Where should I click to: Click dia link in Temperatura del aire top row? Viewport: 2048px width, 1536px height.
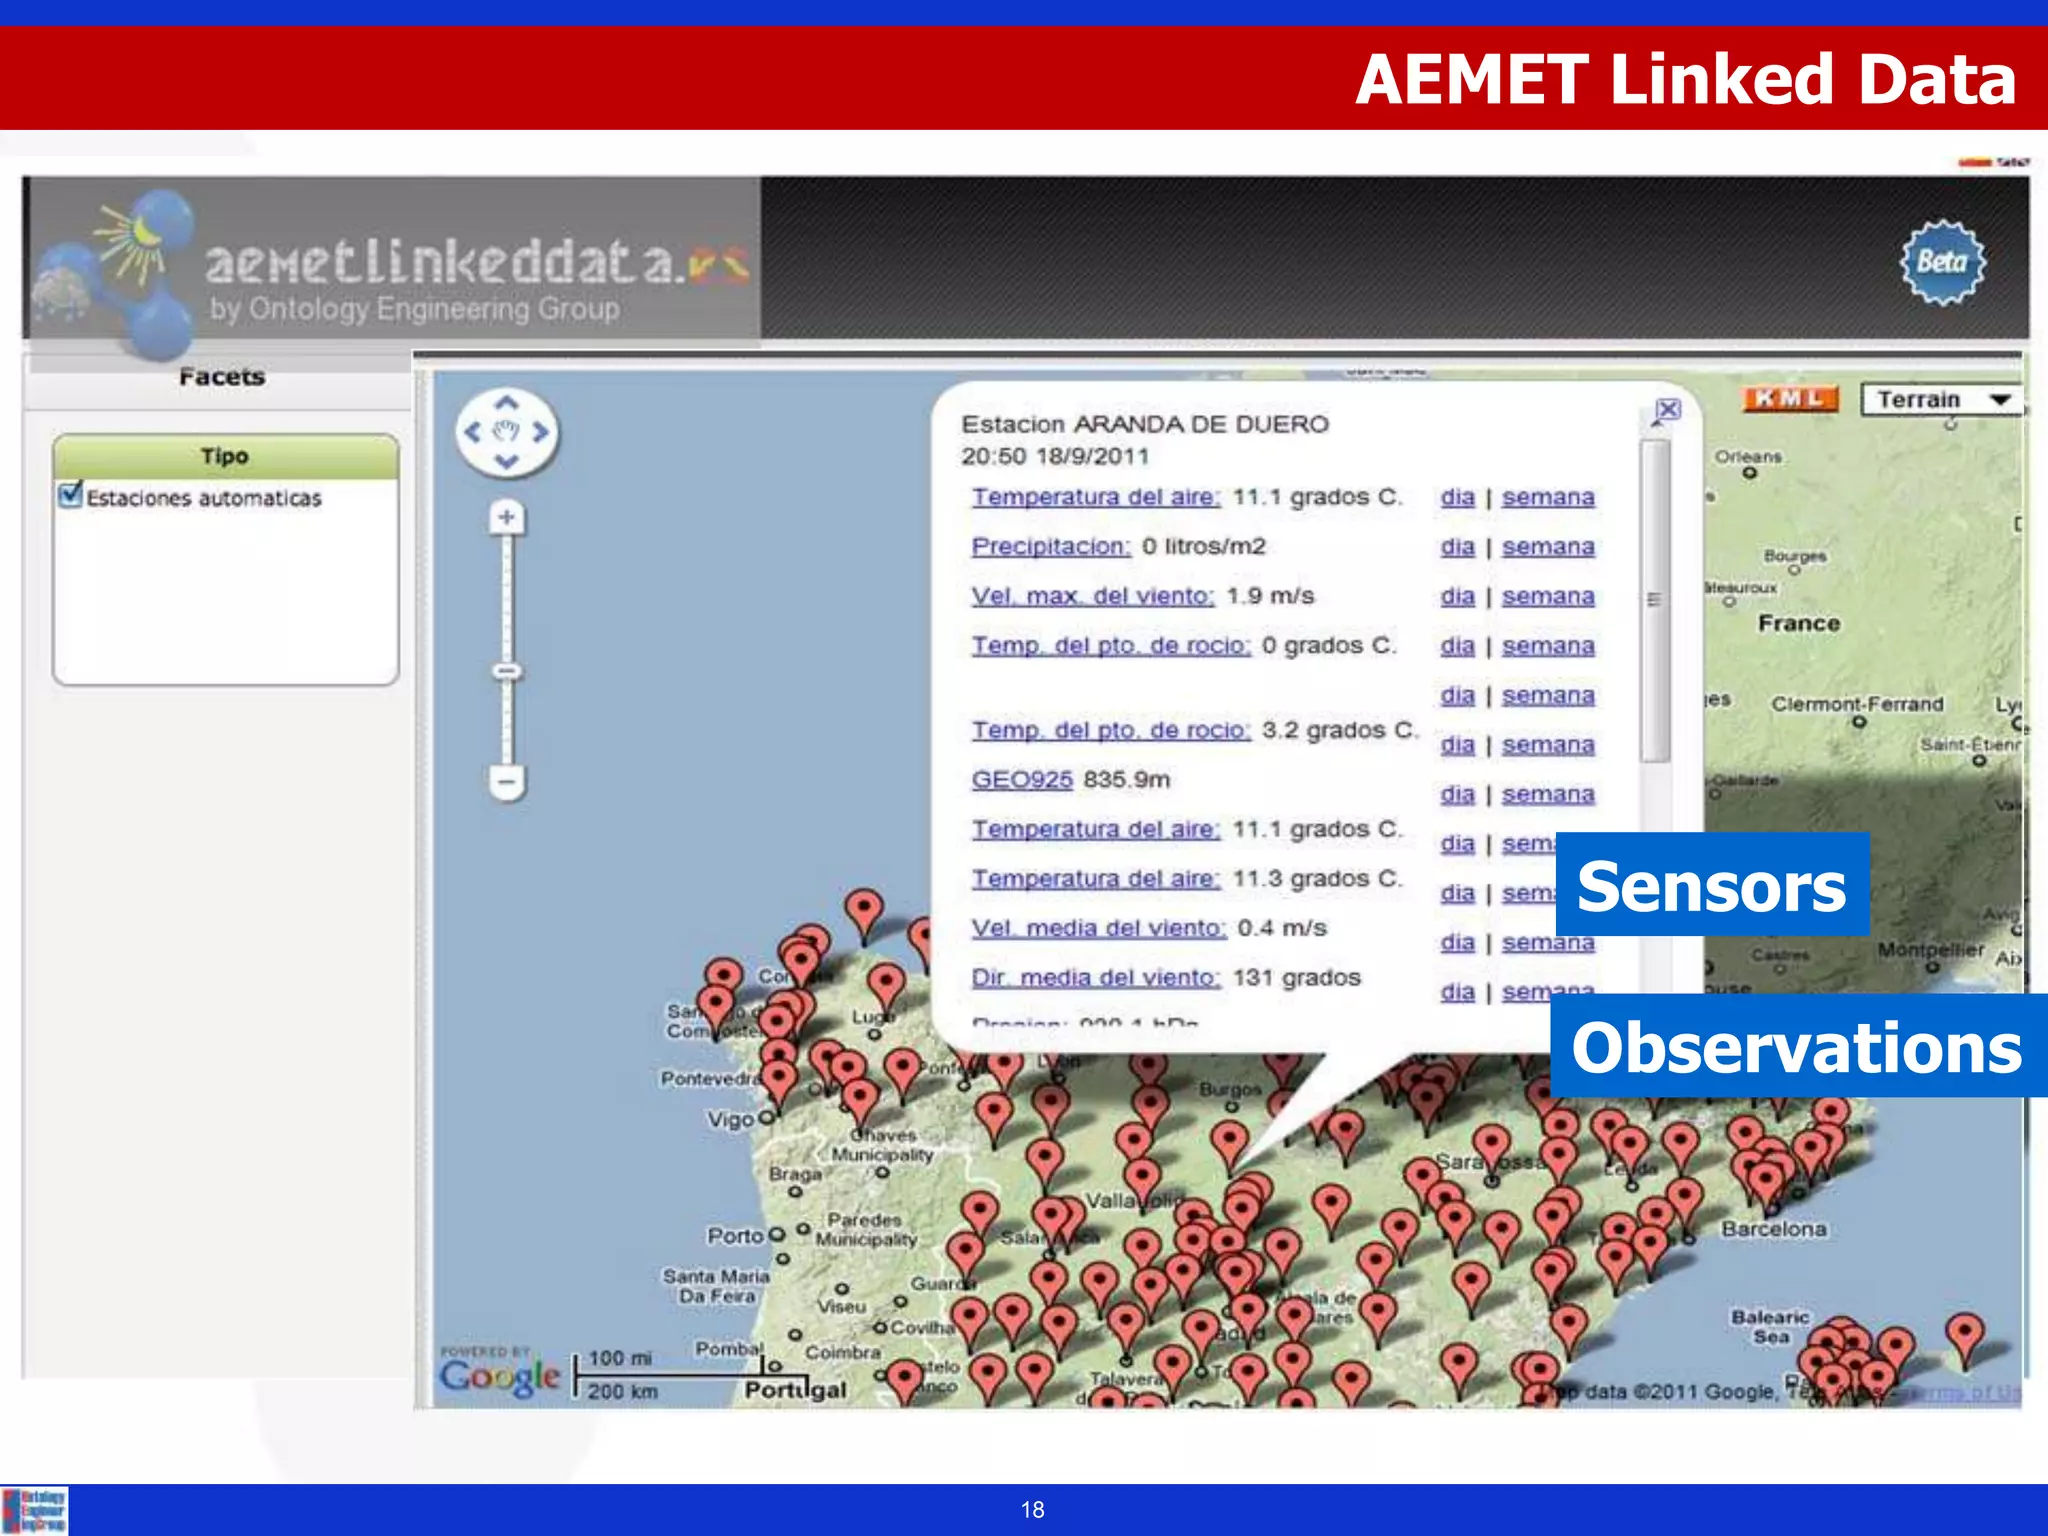[1457, 497]
